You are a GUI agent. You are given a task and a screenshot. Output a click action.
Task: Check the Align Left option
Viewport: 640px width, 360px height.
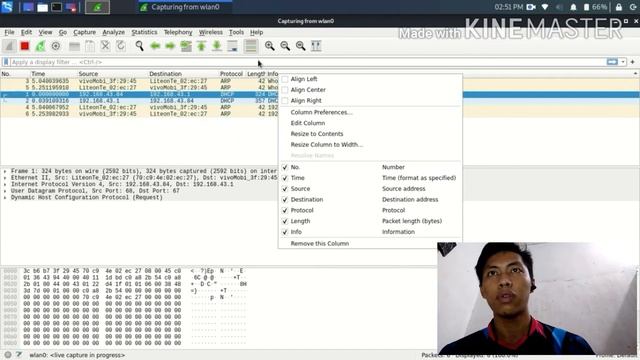[x=285, y=79]
